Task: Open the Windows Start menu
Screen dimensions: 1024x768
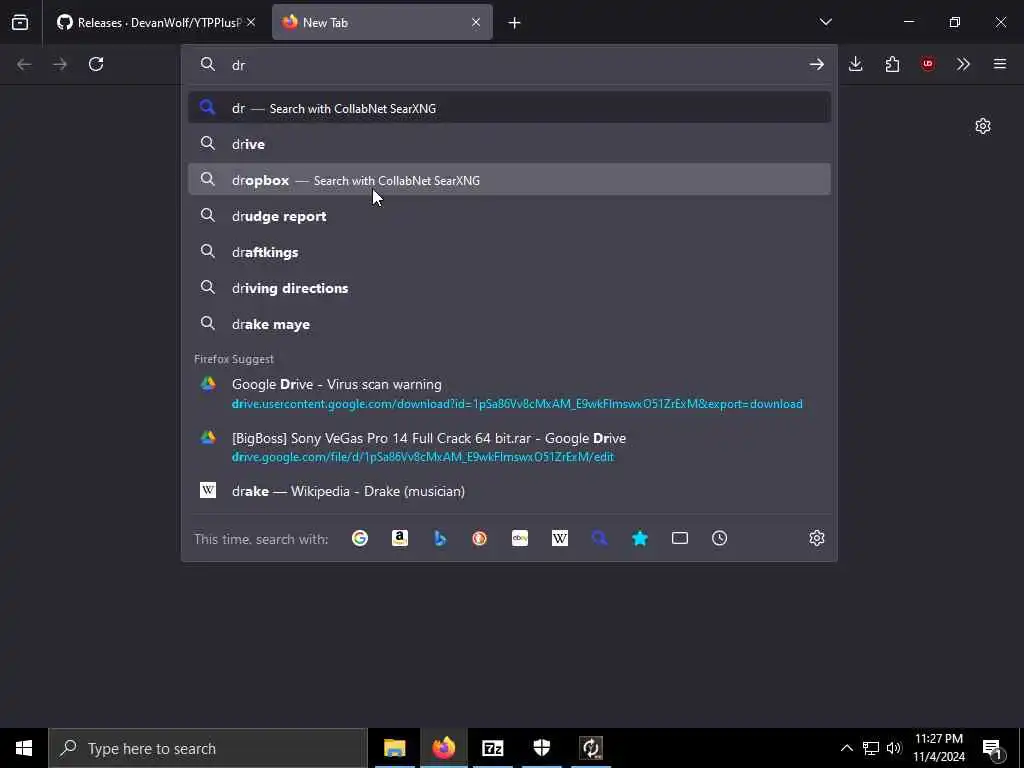Action: tap(24, 748)
